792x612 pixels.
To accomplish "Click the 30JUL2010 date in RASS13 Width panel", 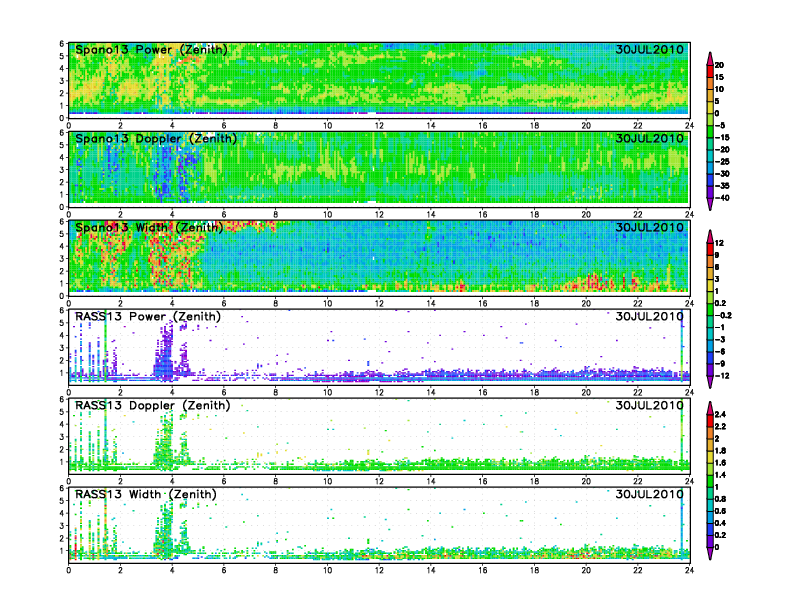I will (x=649, y=494).
